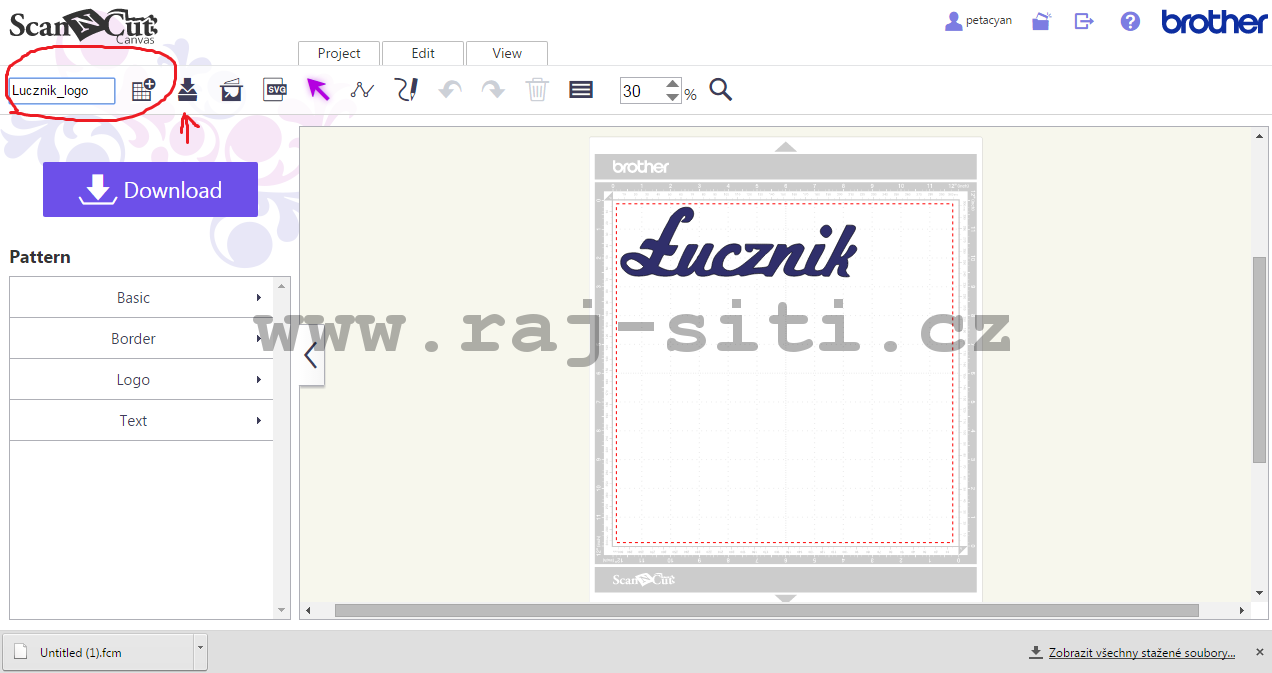Activate the purple selection arrow tool

318,89
